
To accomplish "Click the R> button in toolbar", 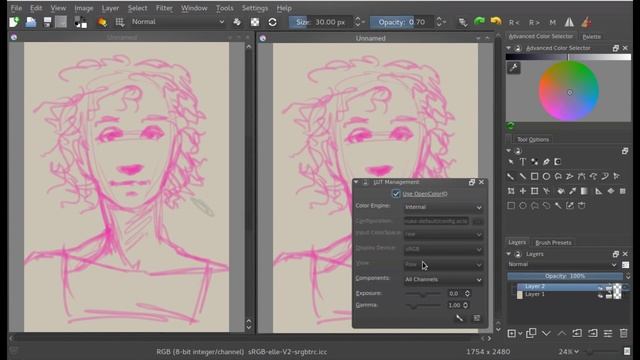I will point(534,22).
